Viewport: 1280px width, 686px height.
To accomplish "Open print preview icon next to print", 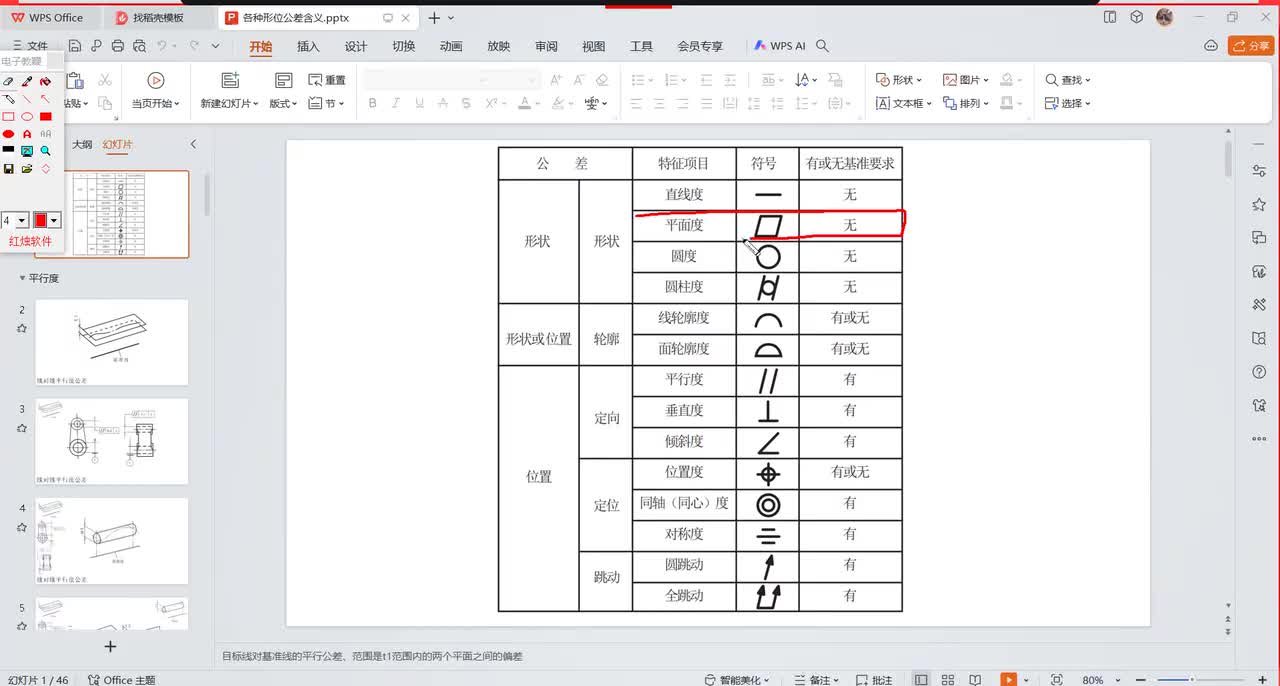I will 139,46.
